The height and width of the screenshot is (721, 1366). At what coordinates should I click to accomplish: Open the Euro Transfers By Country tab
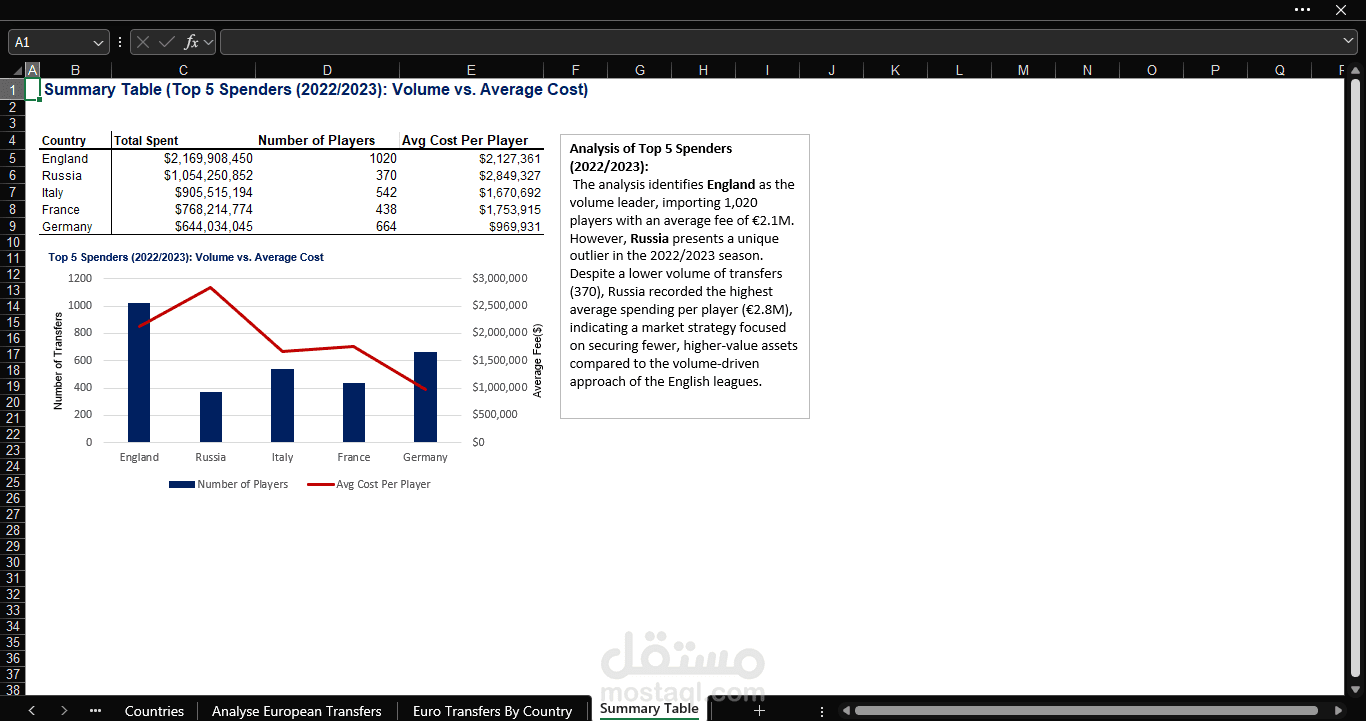click(492, 710)
